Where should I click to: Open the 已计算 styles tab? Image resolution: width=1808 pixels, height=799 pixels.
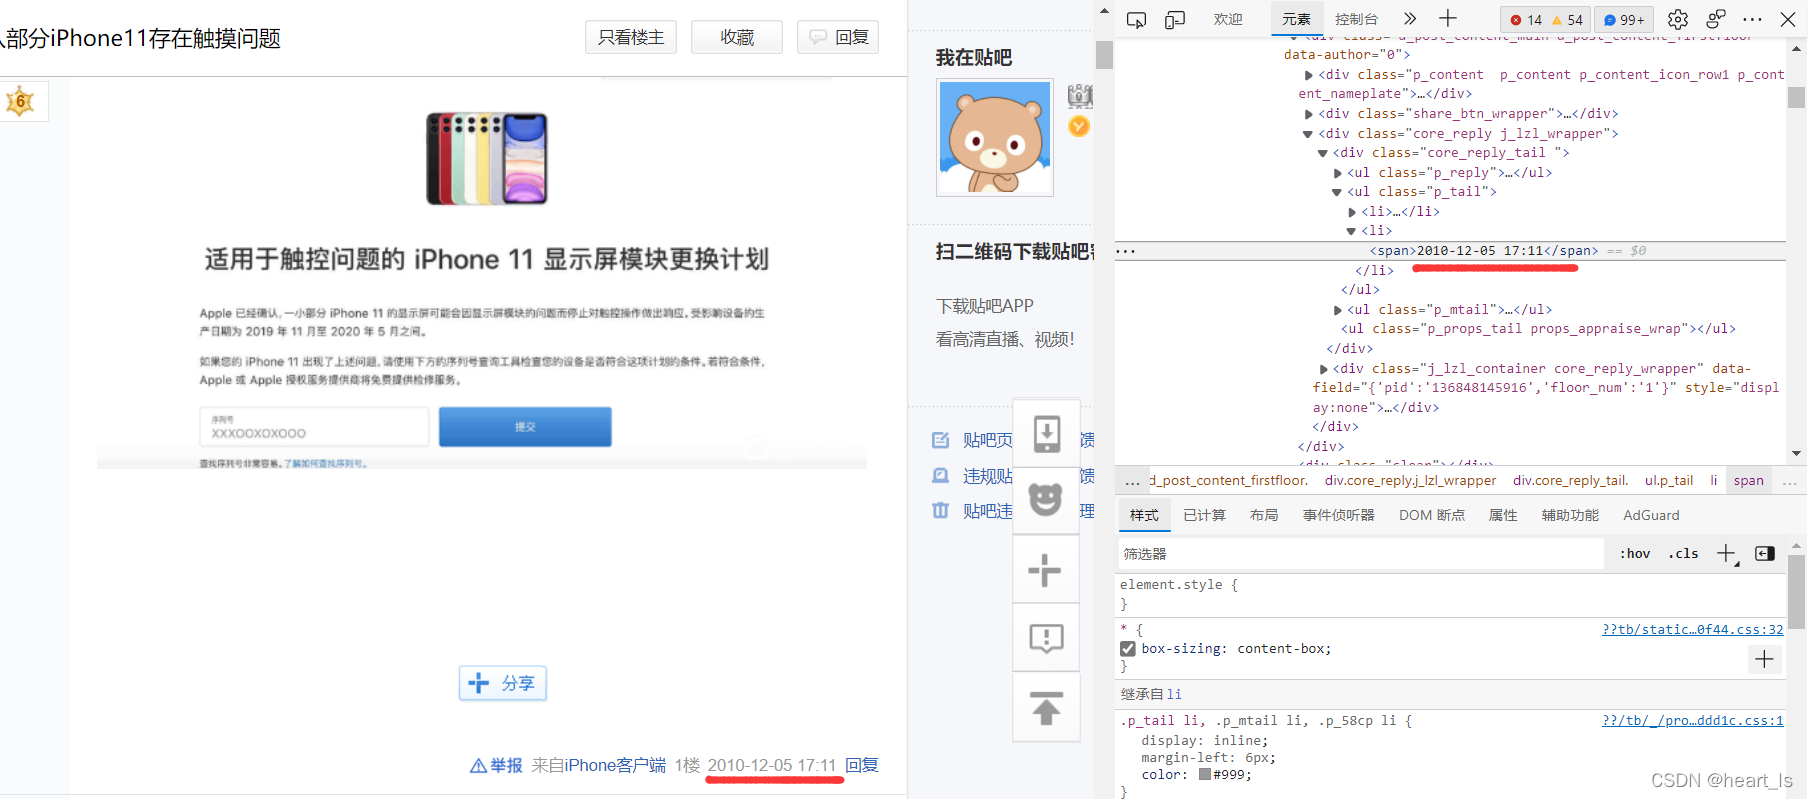1204,515
